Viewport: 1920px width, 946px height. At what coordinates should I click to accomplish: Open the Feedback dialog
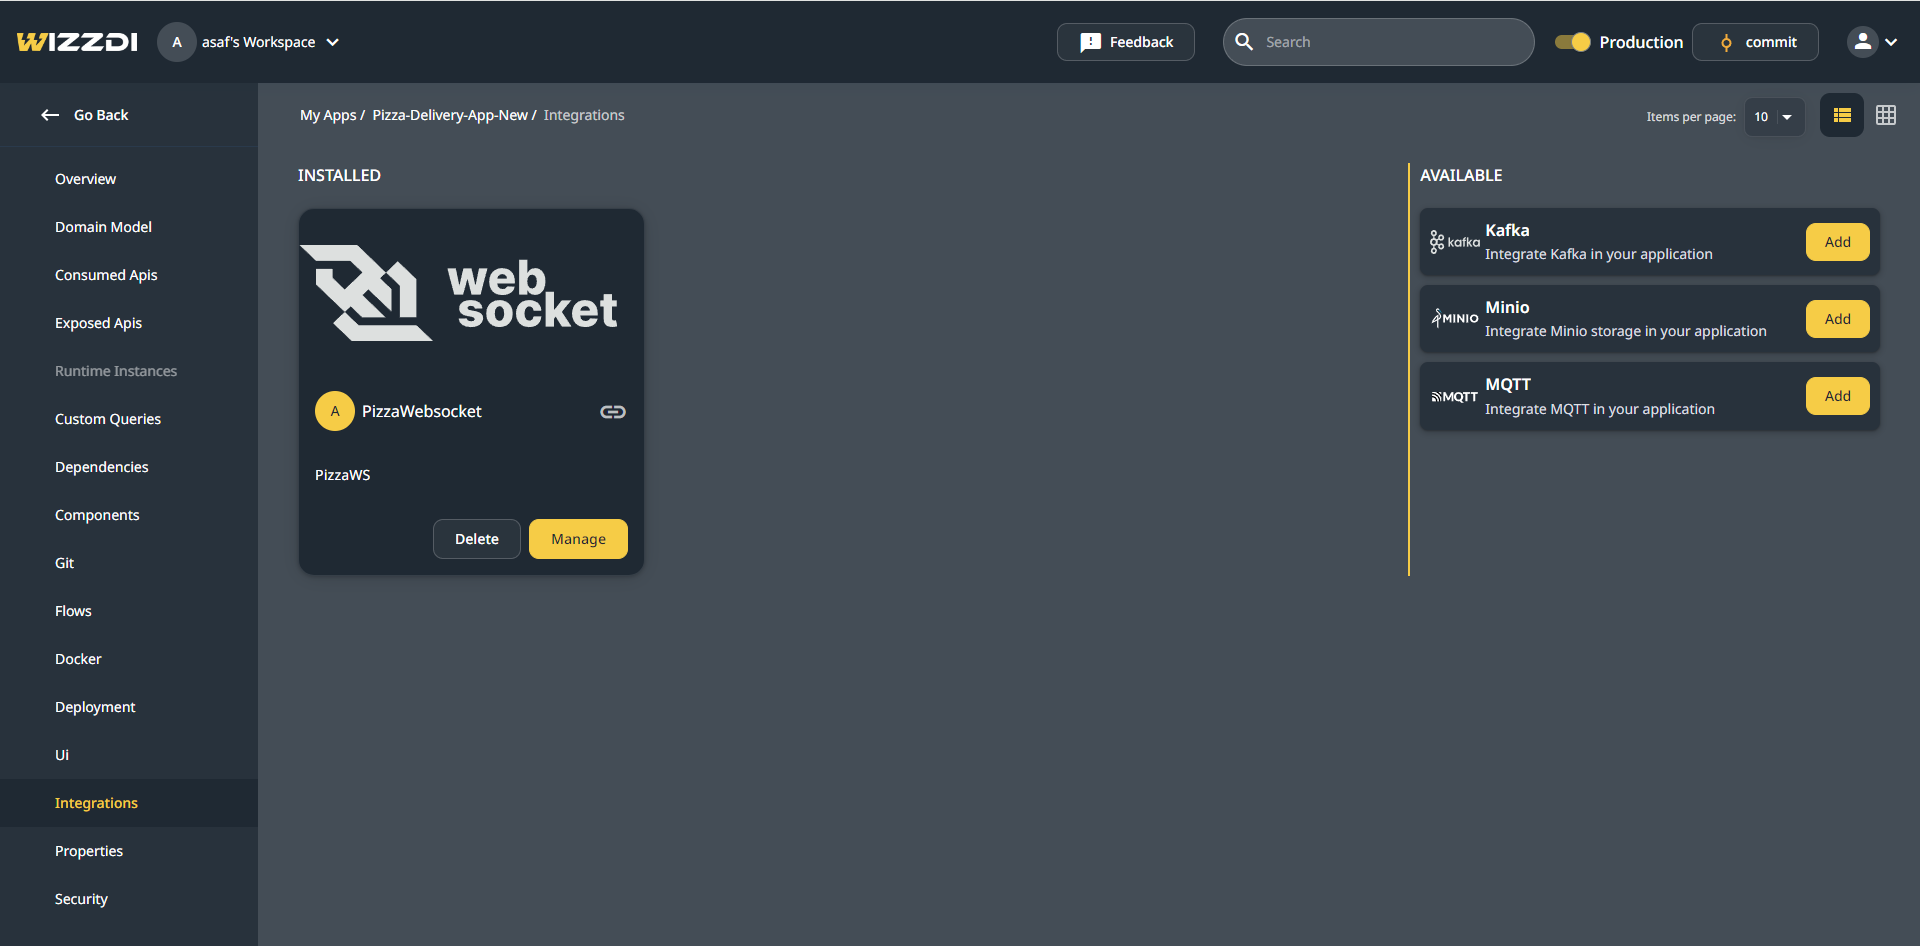pos(1125,42)
